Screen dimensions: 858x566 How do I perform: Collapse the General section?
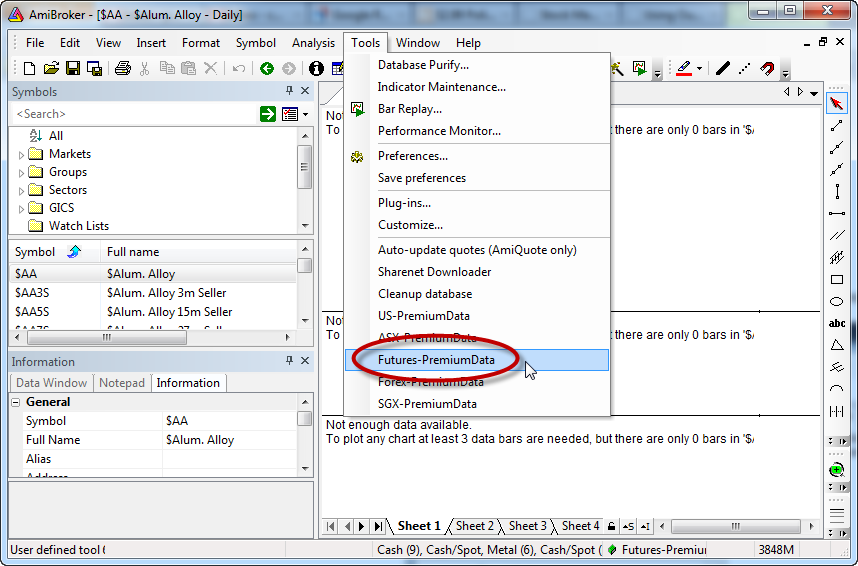coord(16,402)
